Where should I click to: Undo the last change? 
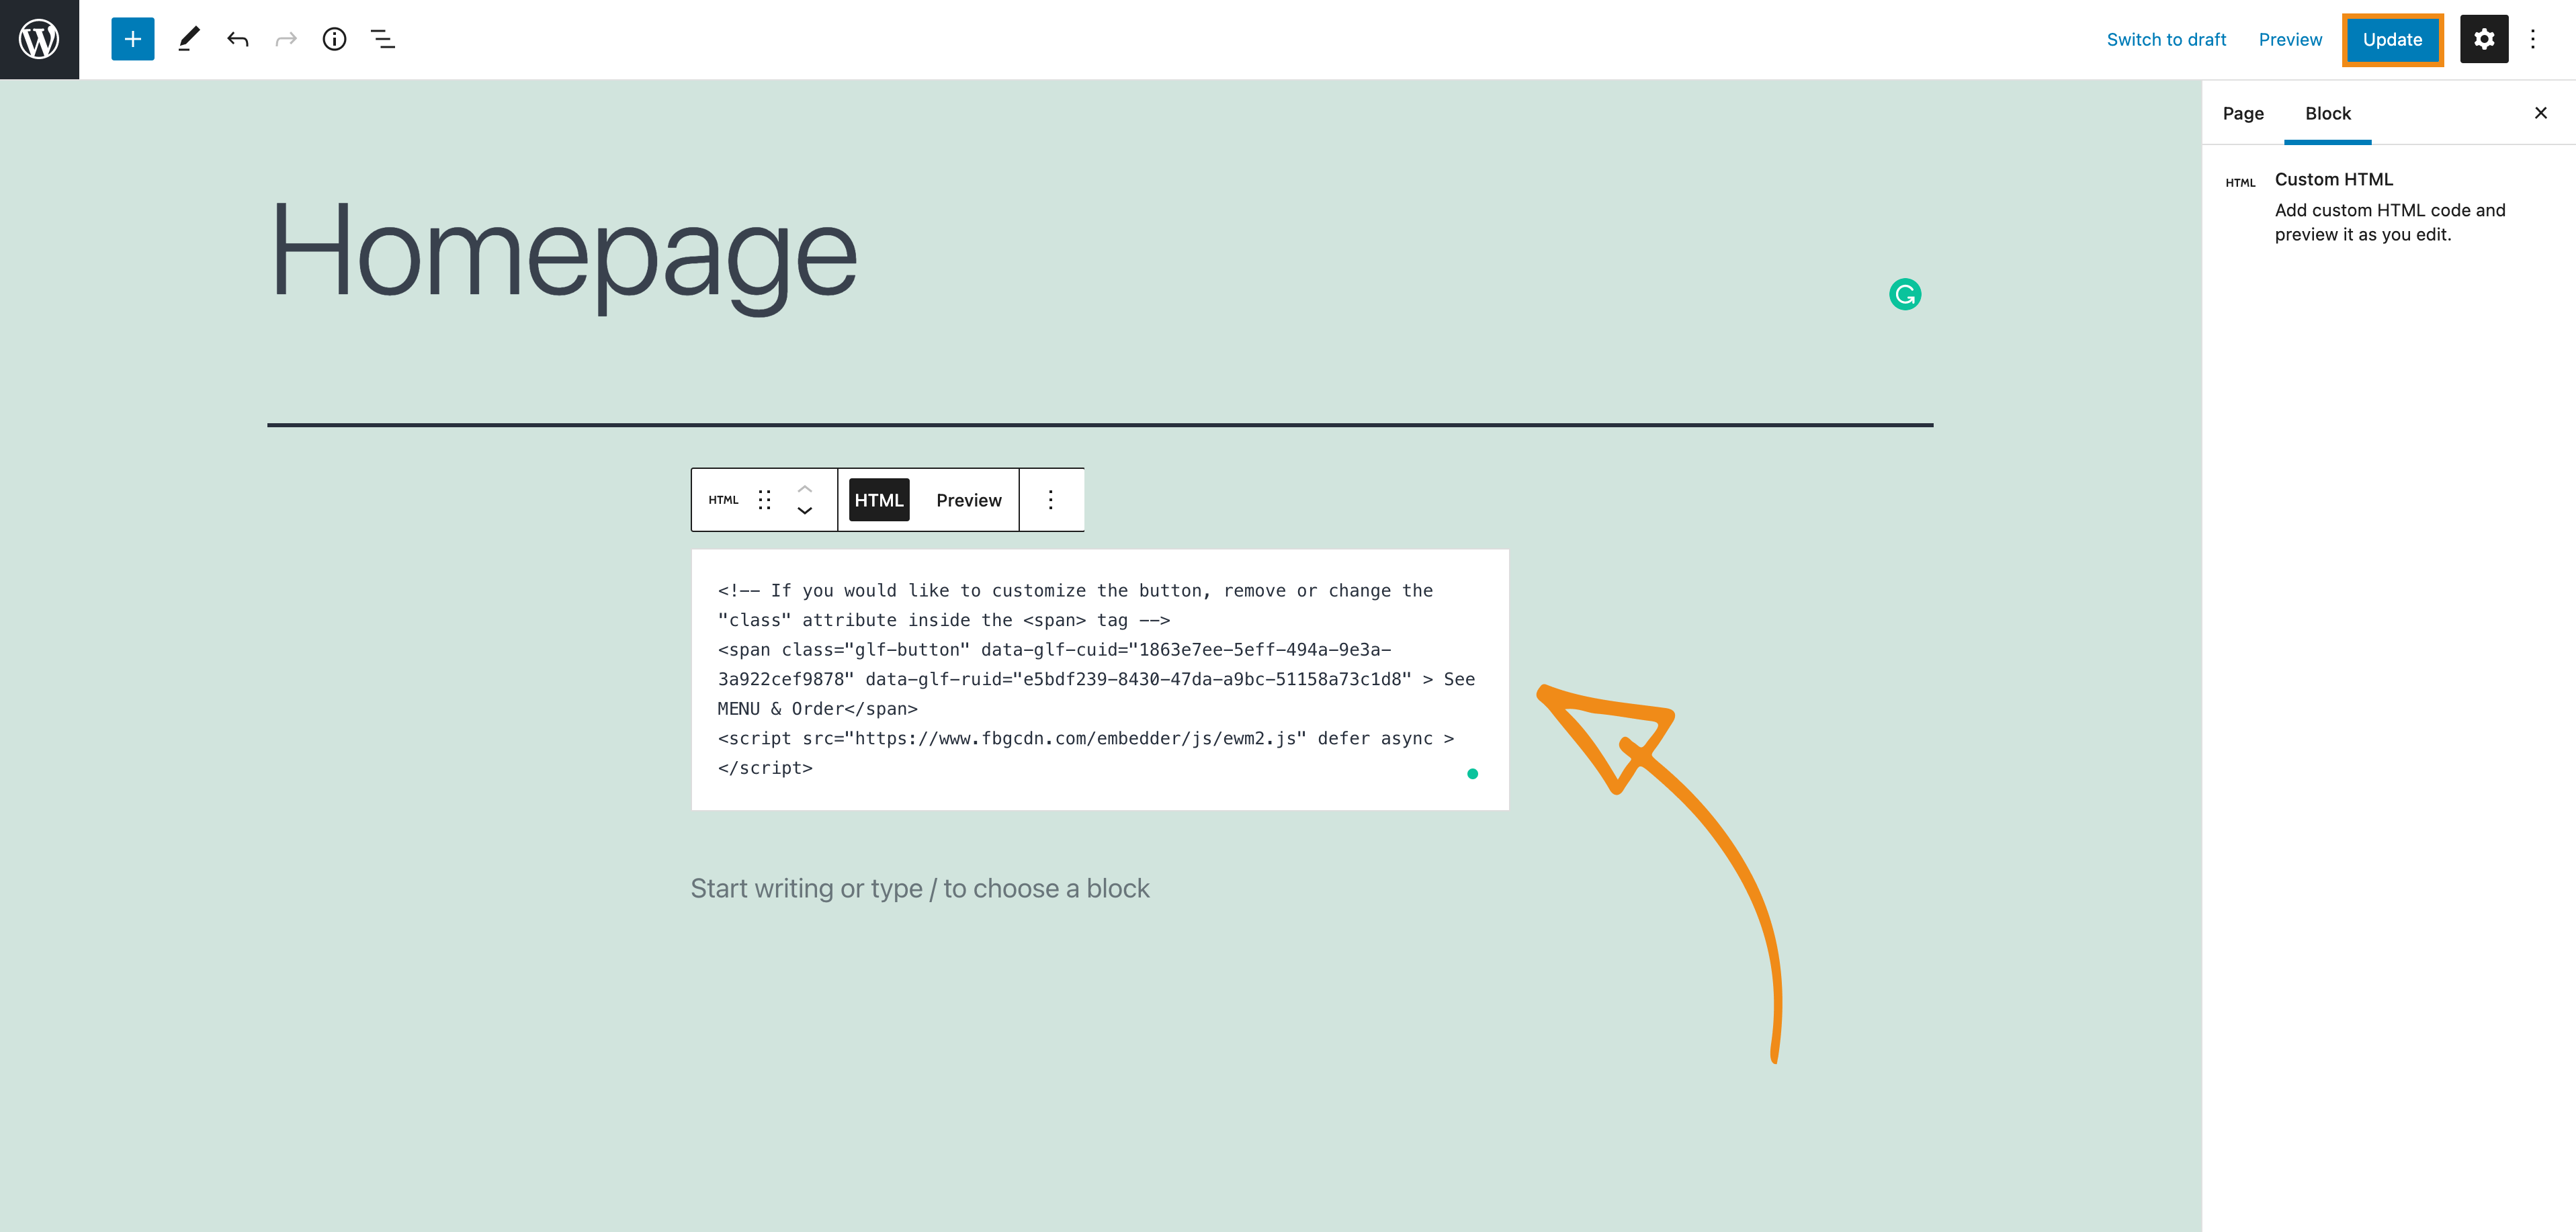(237, 39)
